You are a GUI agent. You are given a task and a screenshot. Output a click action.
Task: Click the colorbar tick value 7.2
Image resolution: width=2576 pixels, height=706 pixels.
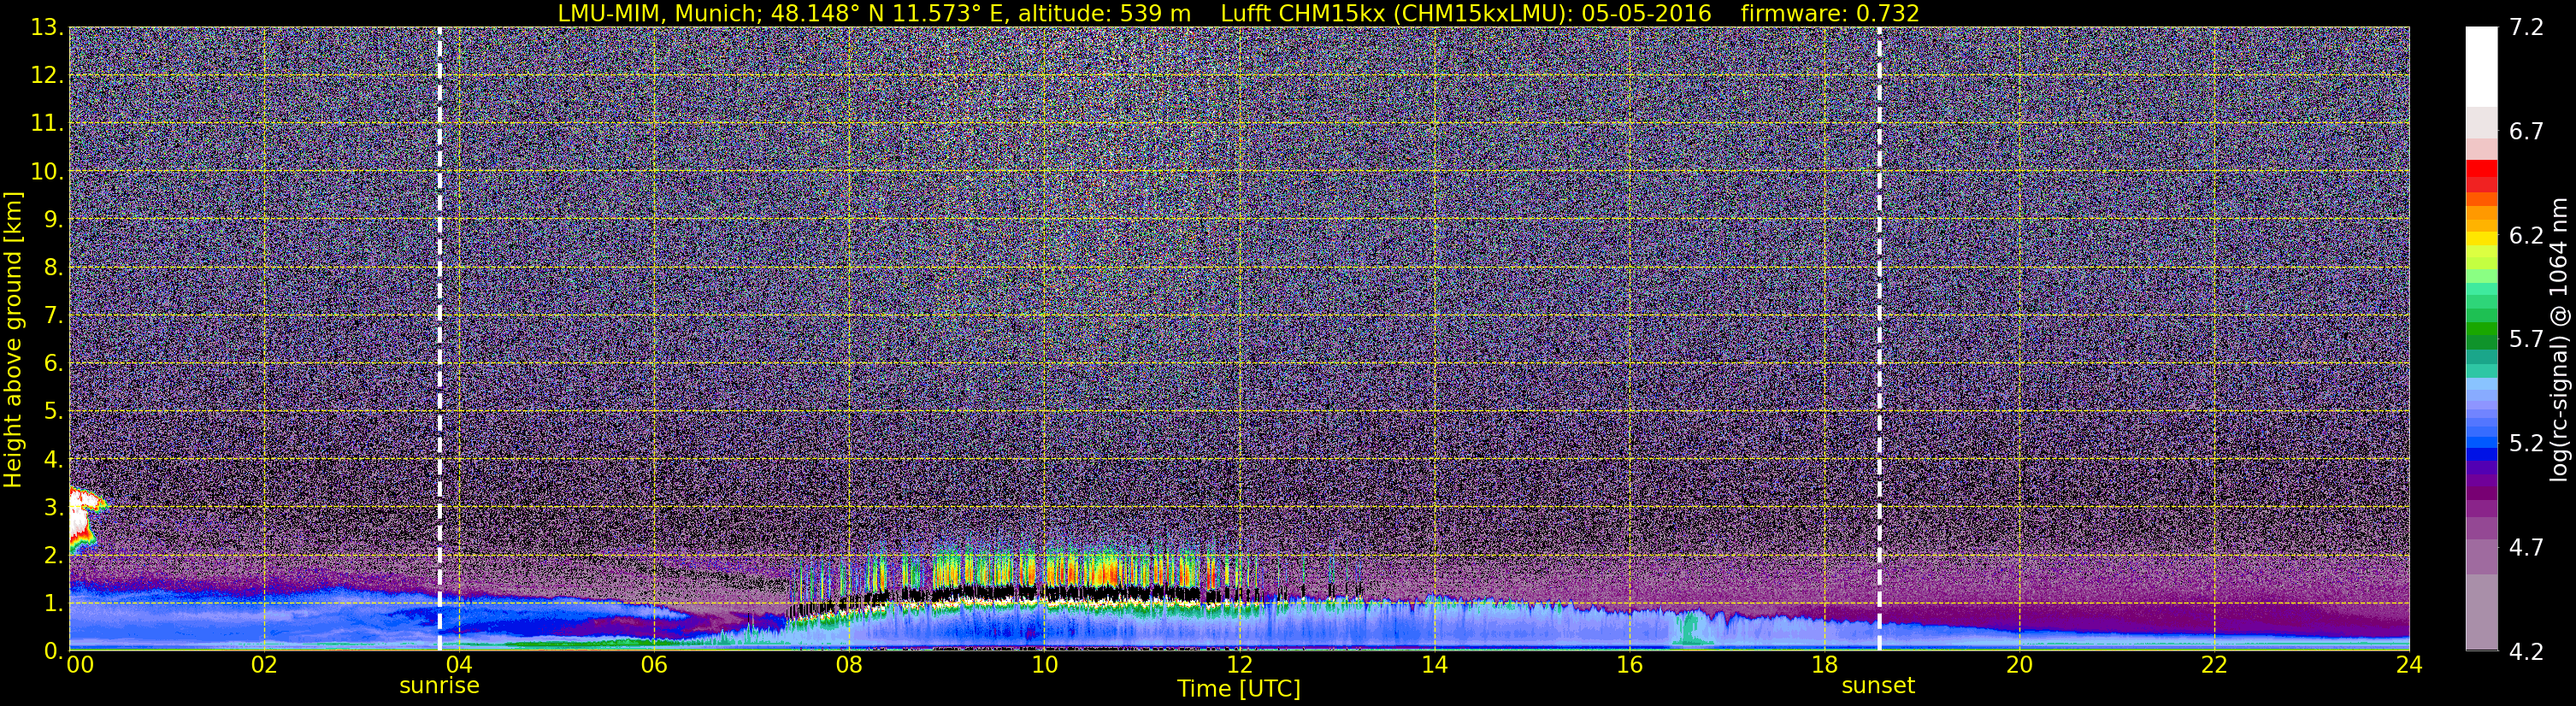coord(2526,28)
